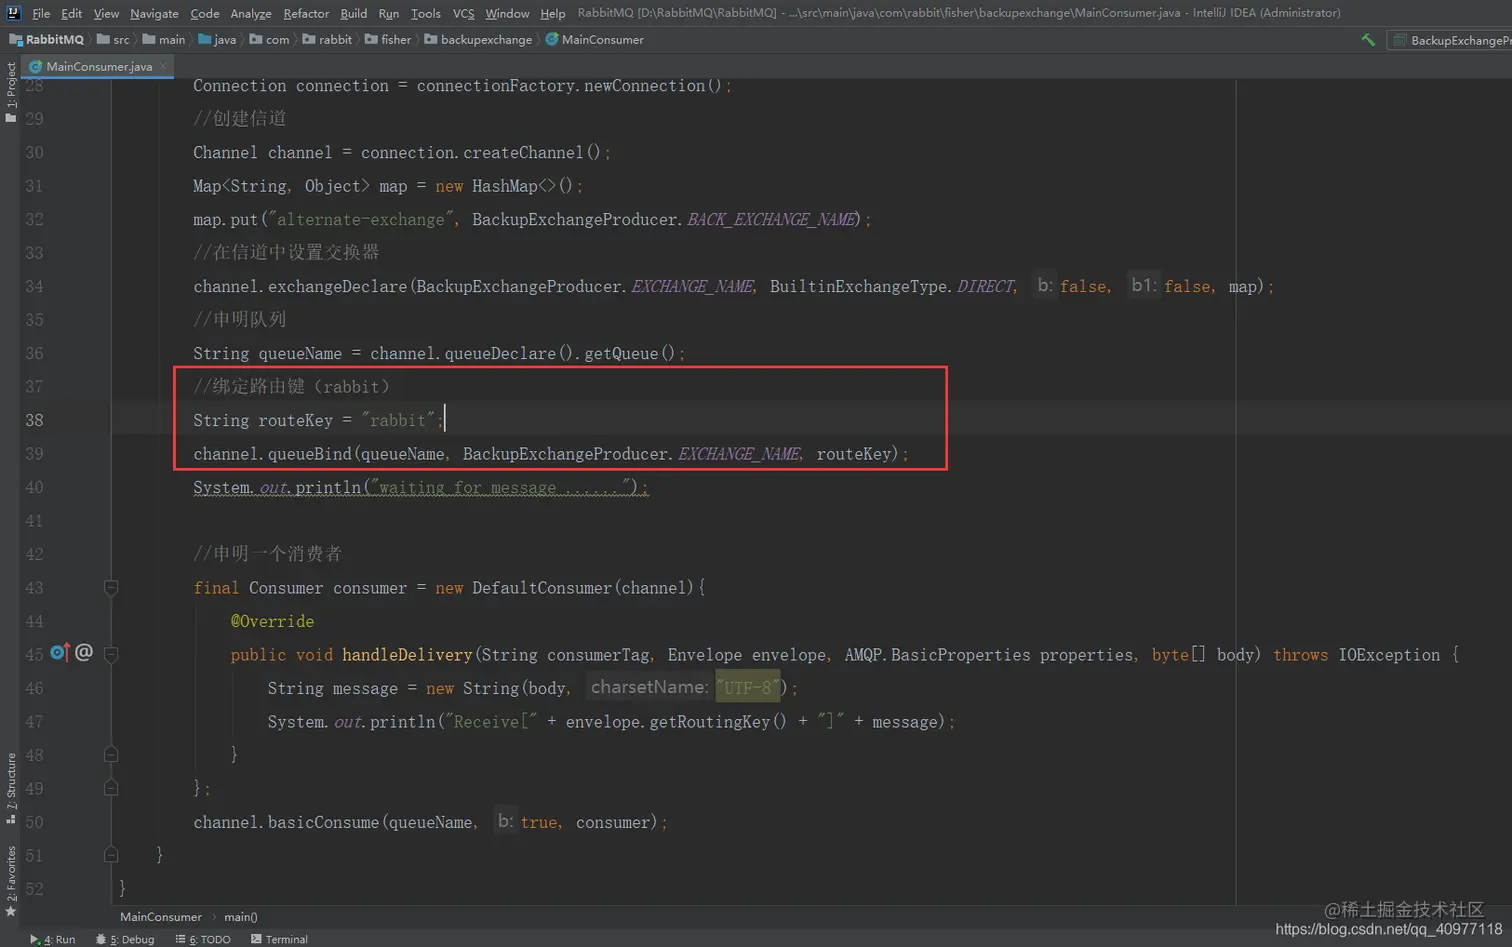This screenshot has width=1512, height=947.
Task: Click the fold end marker at line 51
Action: tap(111, 855)
